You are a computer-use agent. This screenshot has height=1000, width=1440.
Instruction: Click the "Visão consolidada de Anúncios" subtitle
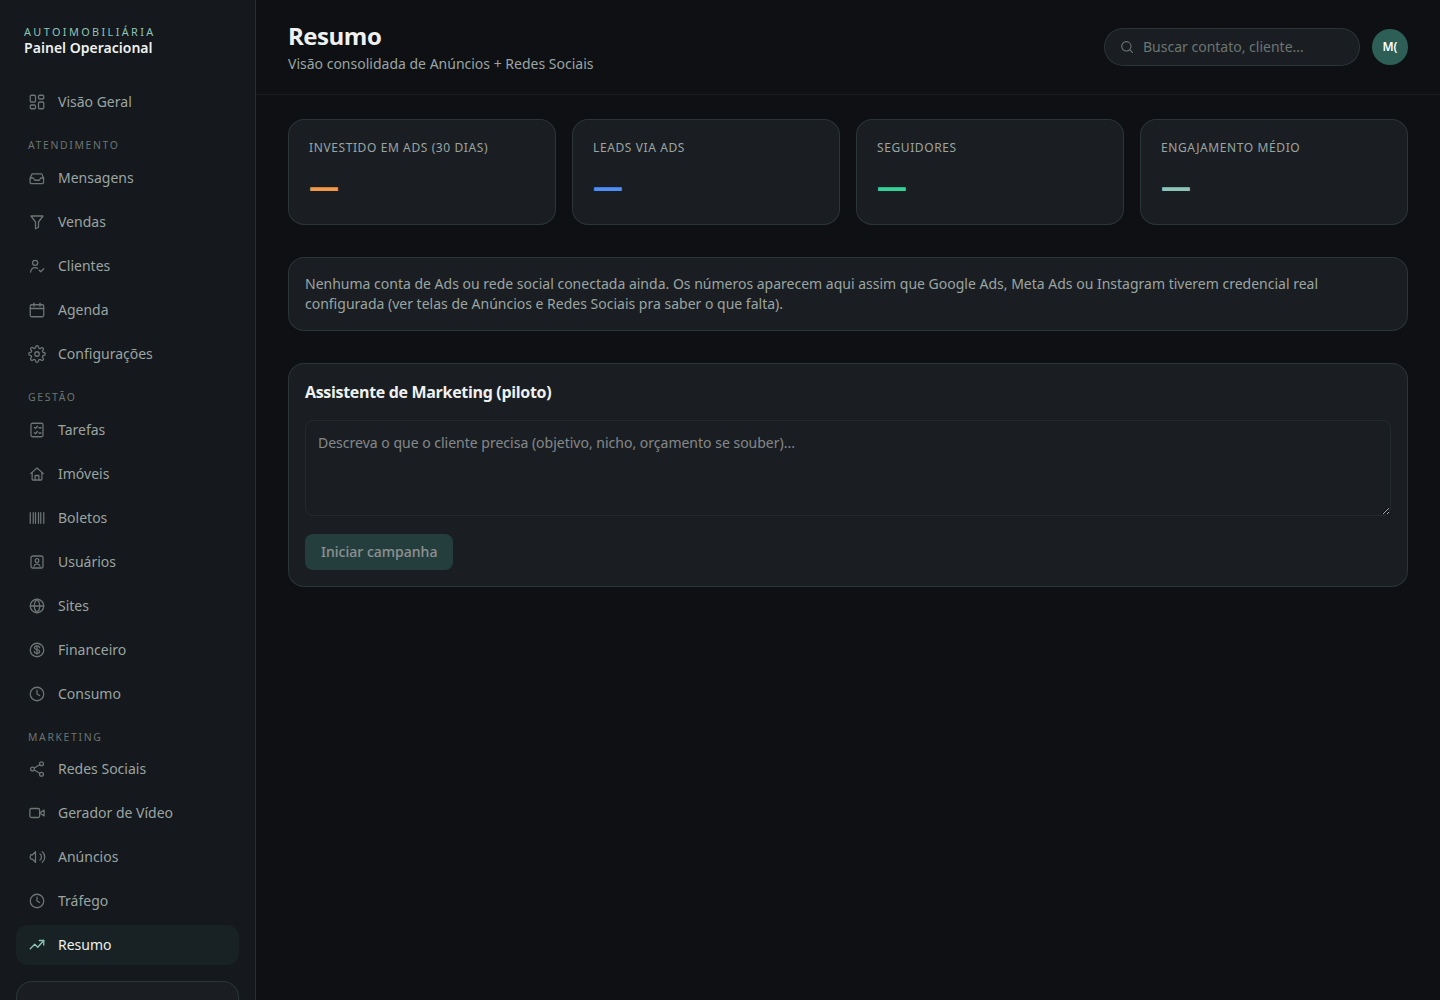pos(441,64)
